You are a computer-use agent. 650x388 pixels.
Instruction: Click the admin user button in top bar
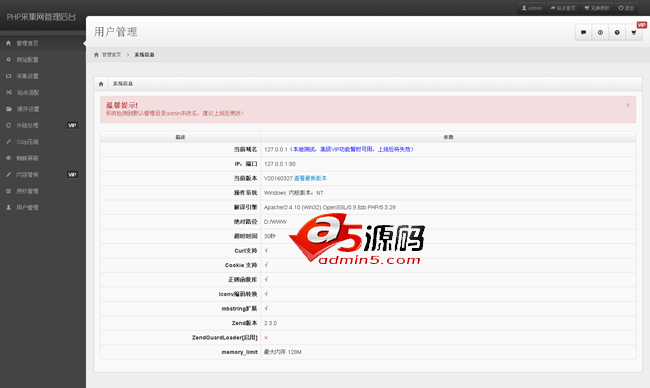pos(532,8)
